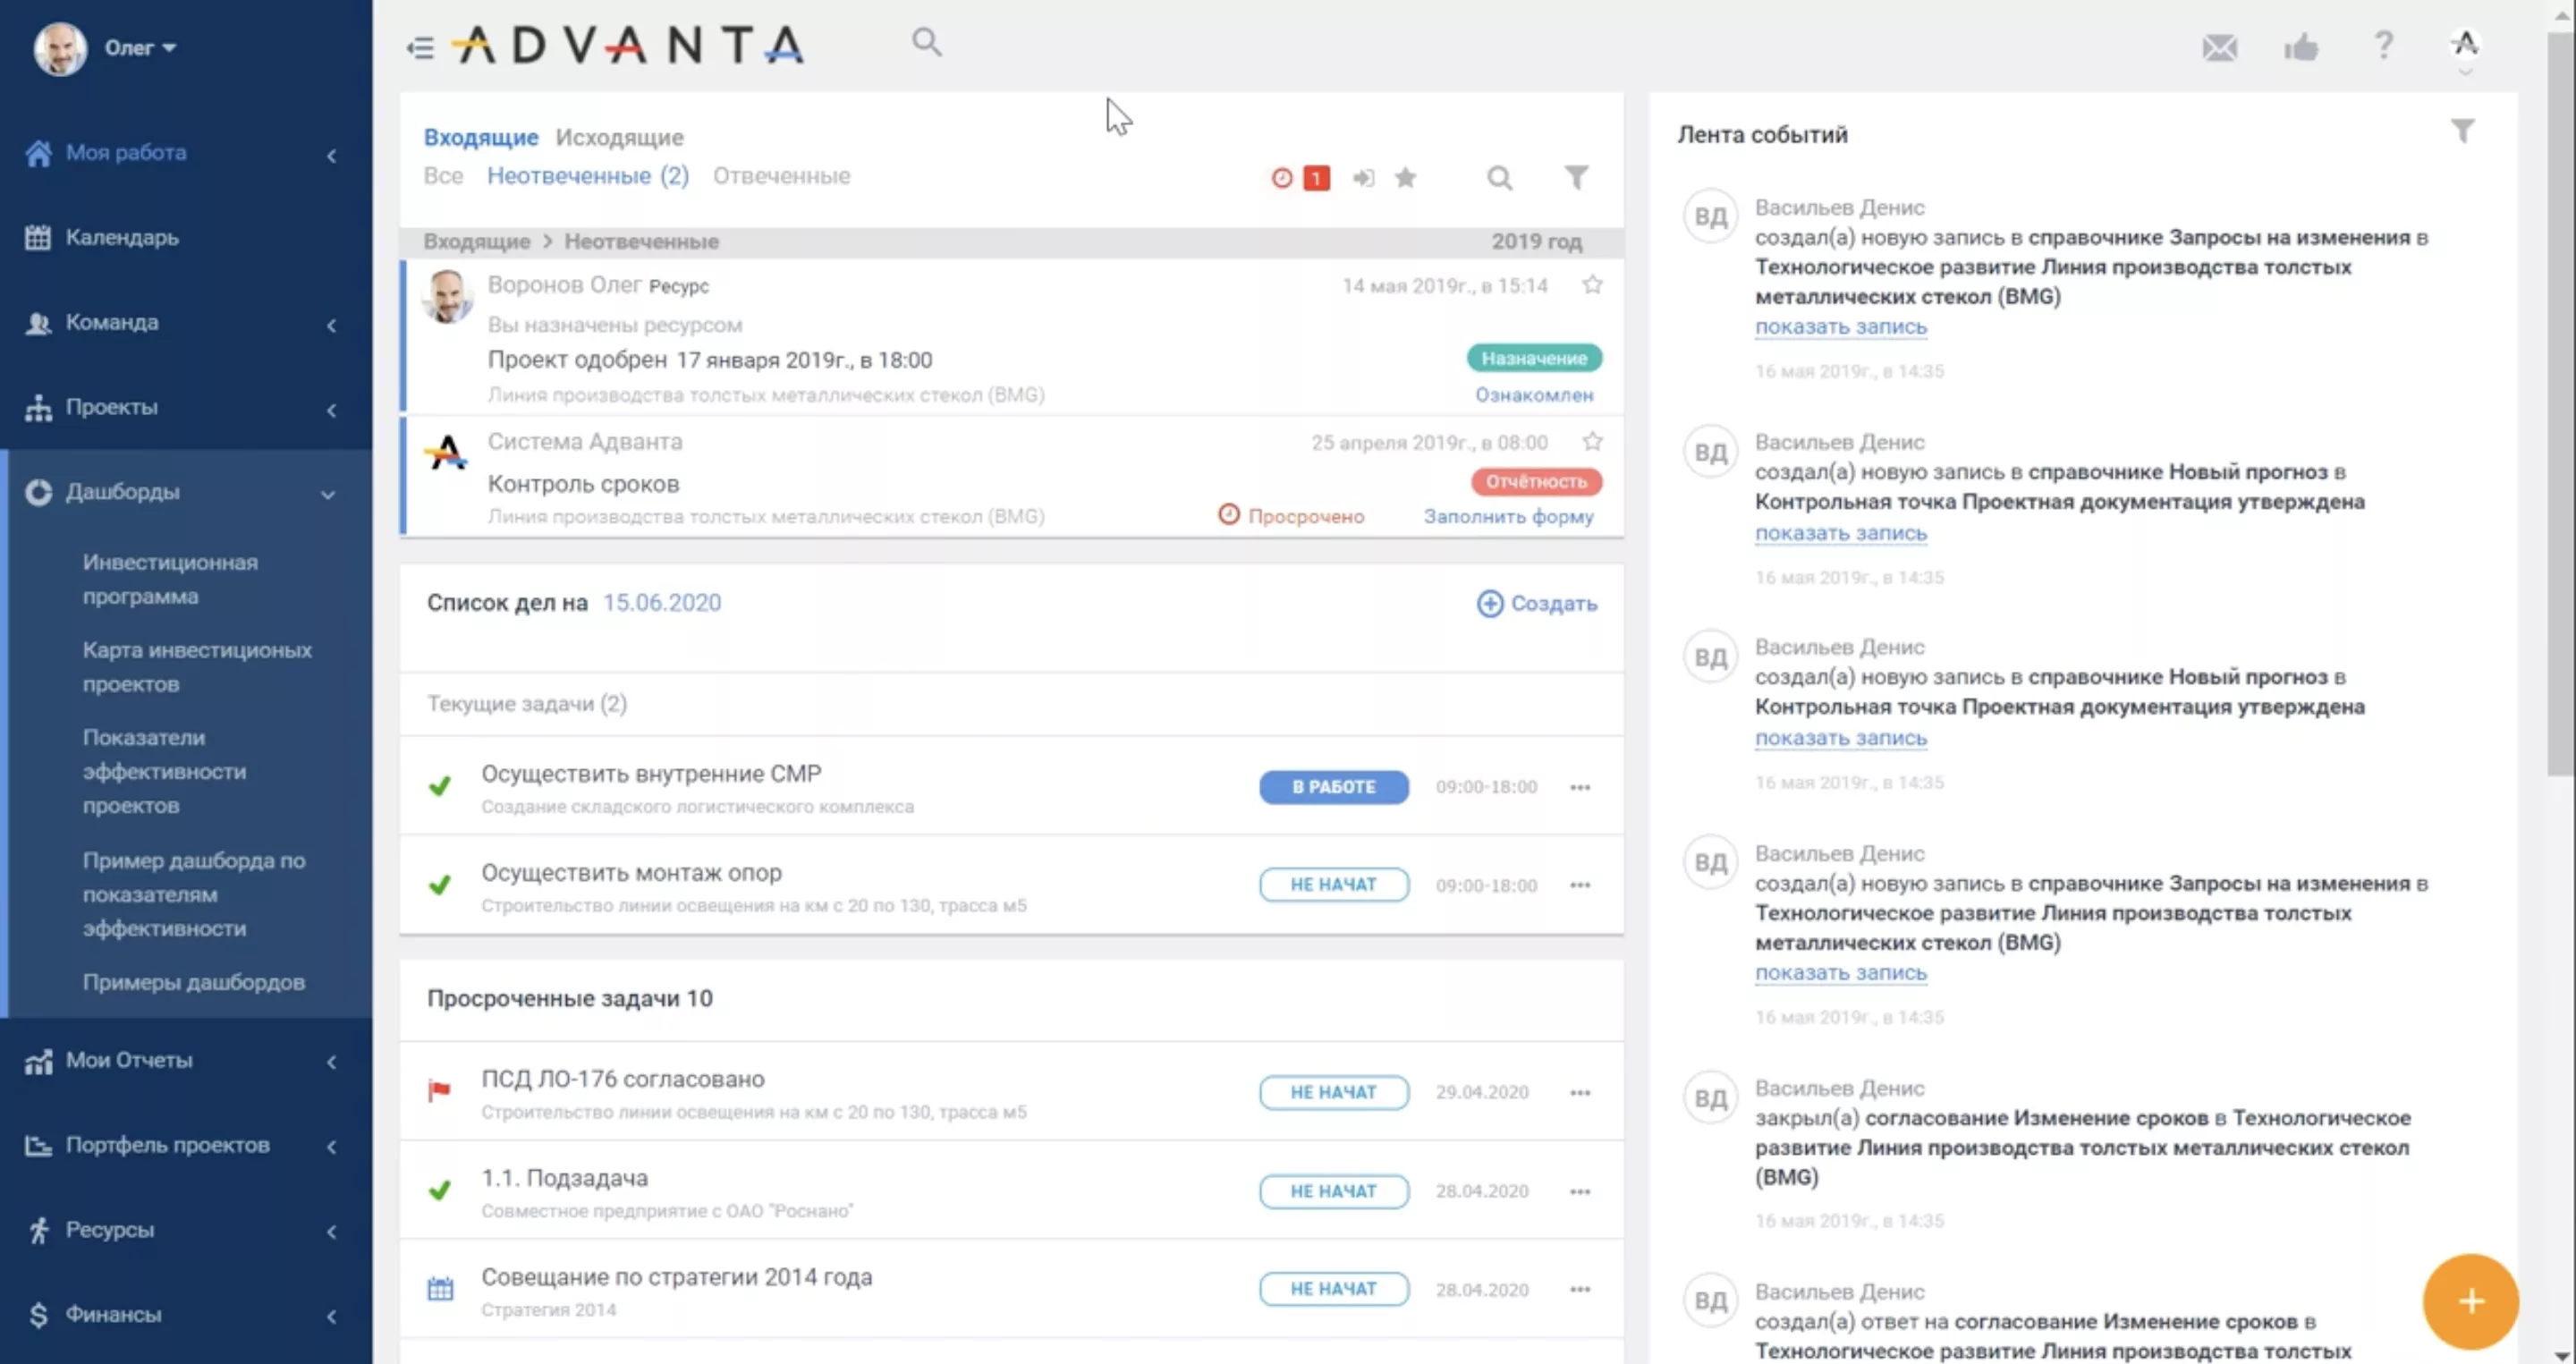The image size is (2576, 1364).
Task: Switch to the Исходящие tab
Action: pos(619,137)
